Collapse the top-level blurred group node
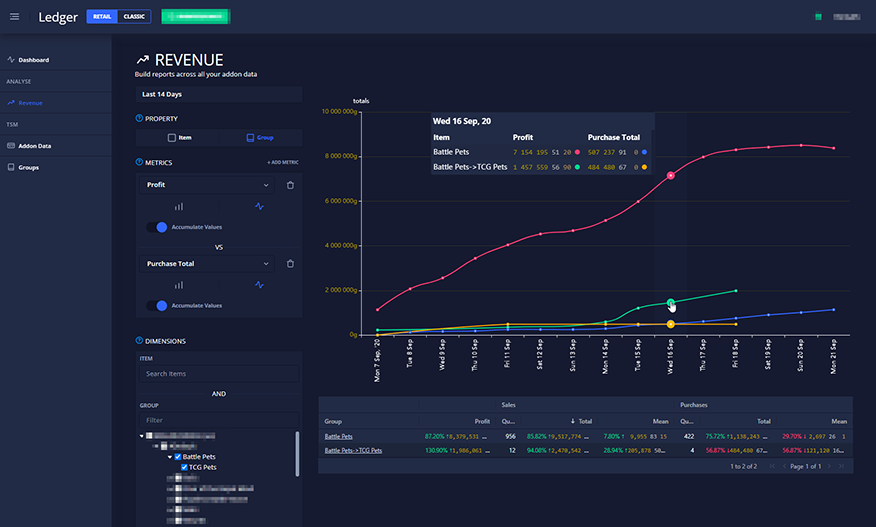This screenshot has width=876, height=527. (x=142, y=435)
